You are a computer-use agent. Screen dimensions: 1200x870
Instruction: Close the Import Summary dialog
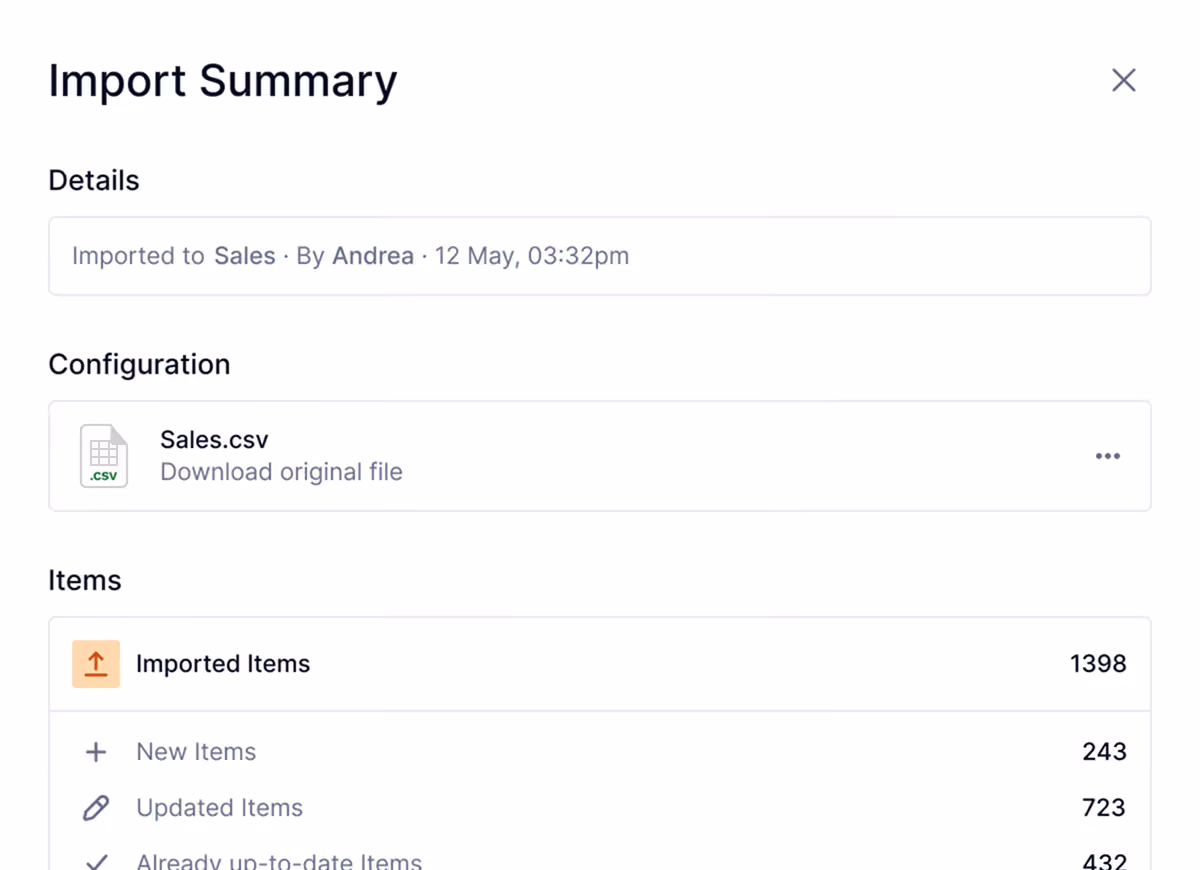[1124, 81]
